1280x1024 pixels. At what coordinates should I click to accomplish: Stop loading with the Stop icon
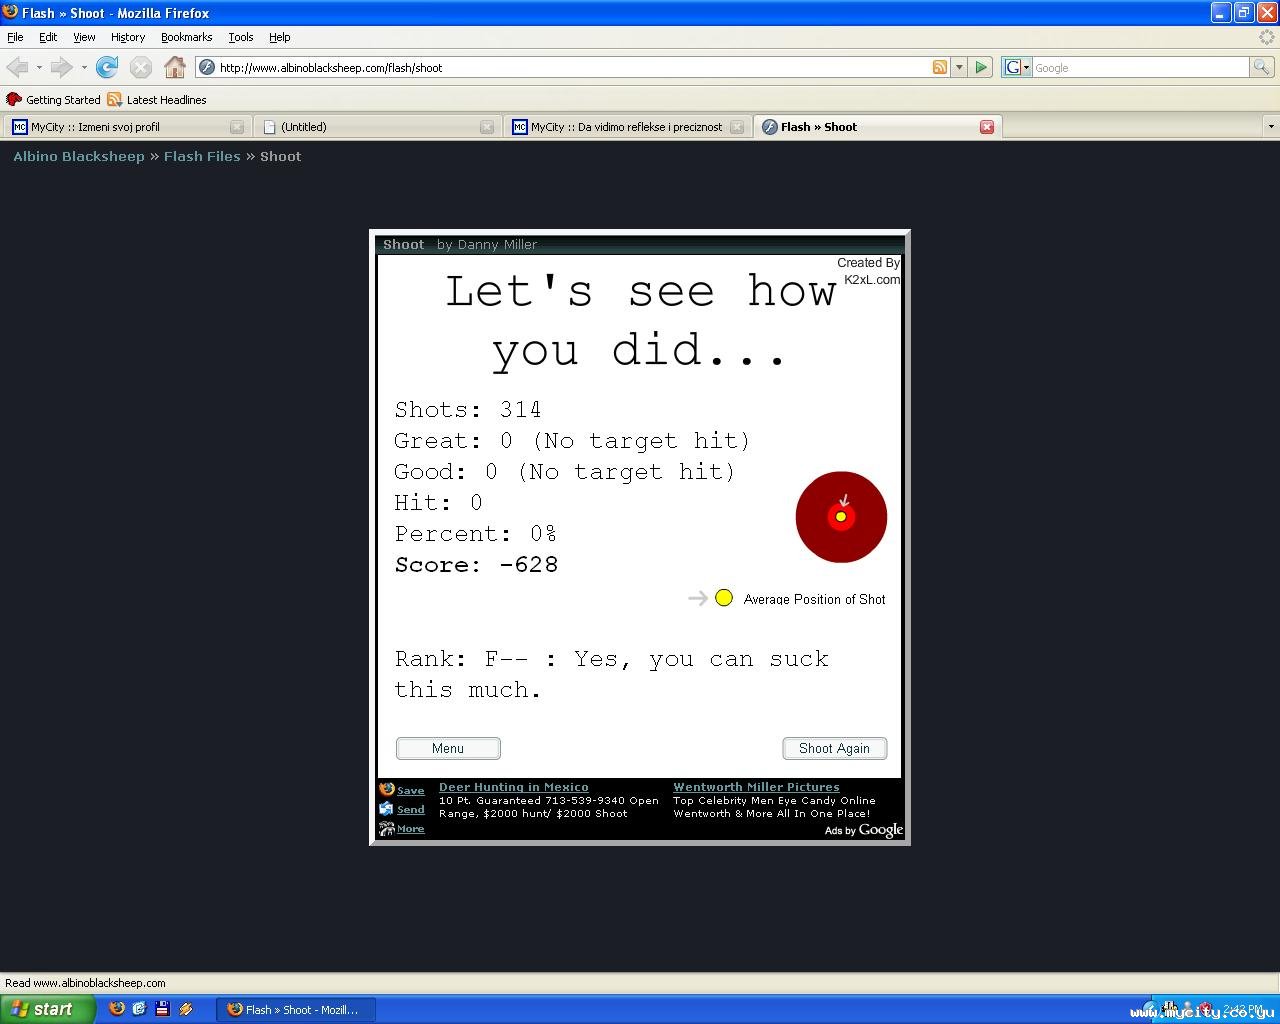(x=141, y=67)
